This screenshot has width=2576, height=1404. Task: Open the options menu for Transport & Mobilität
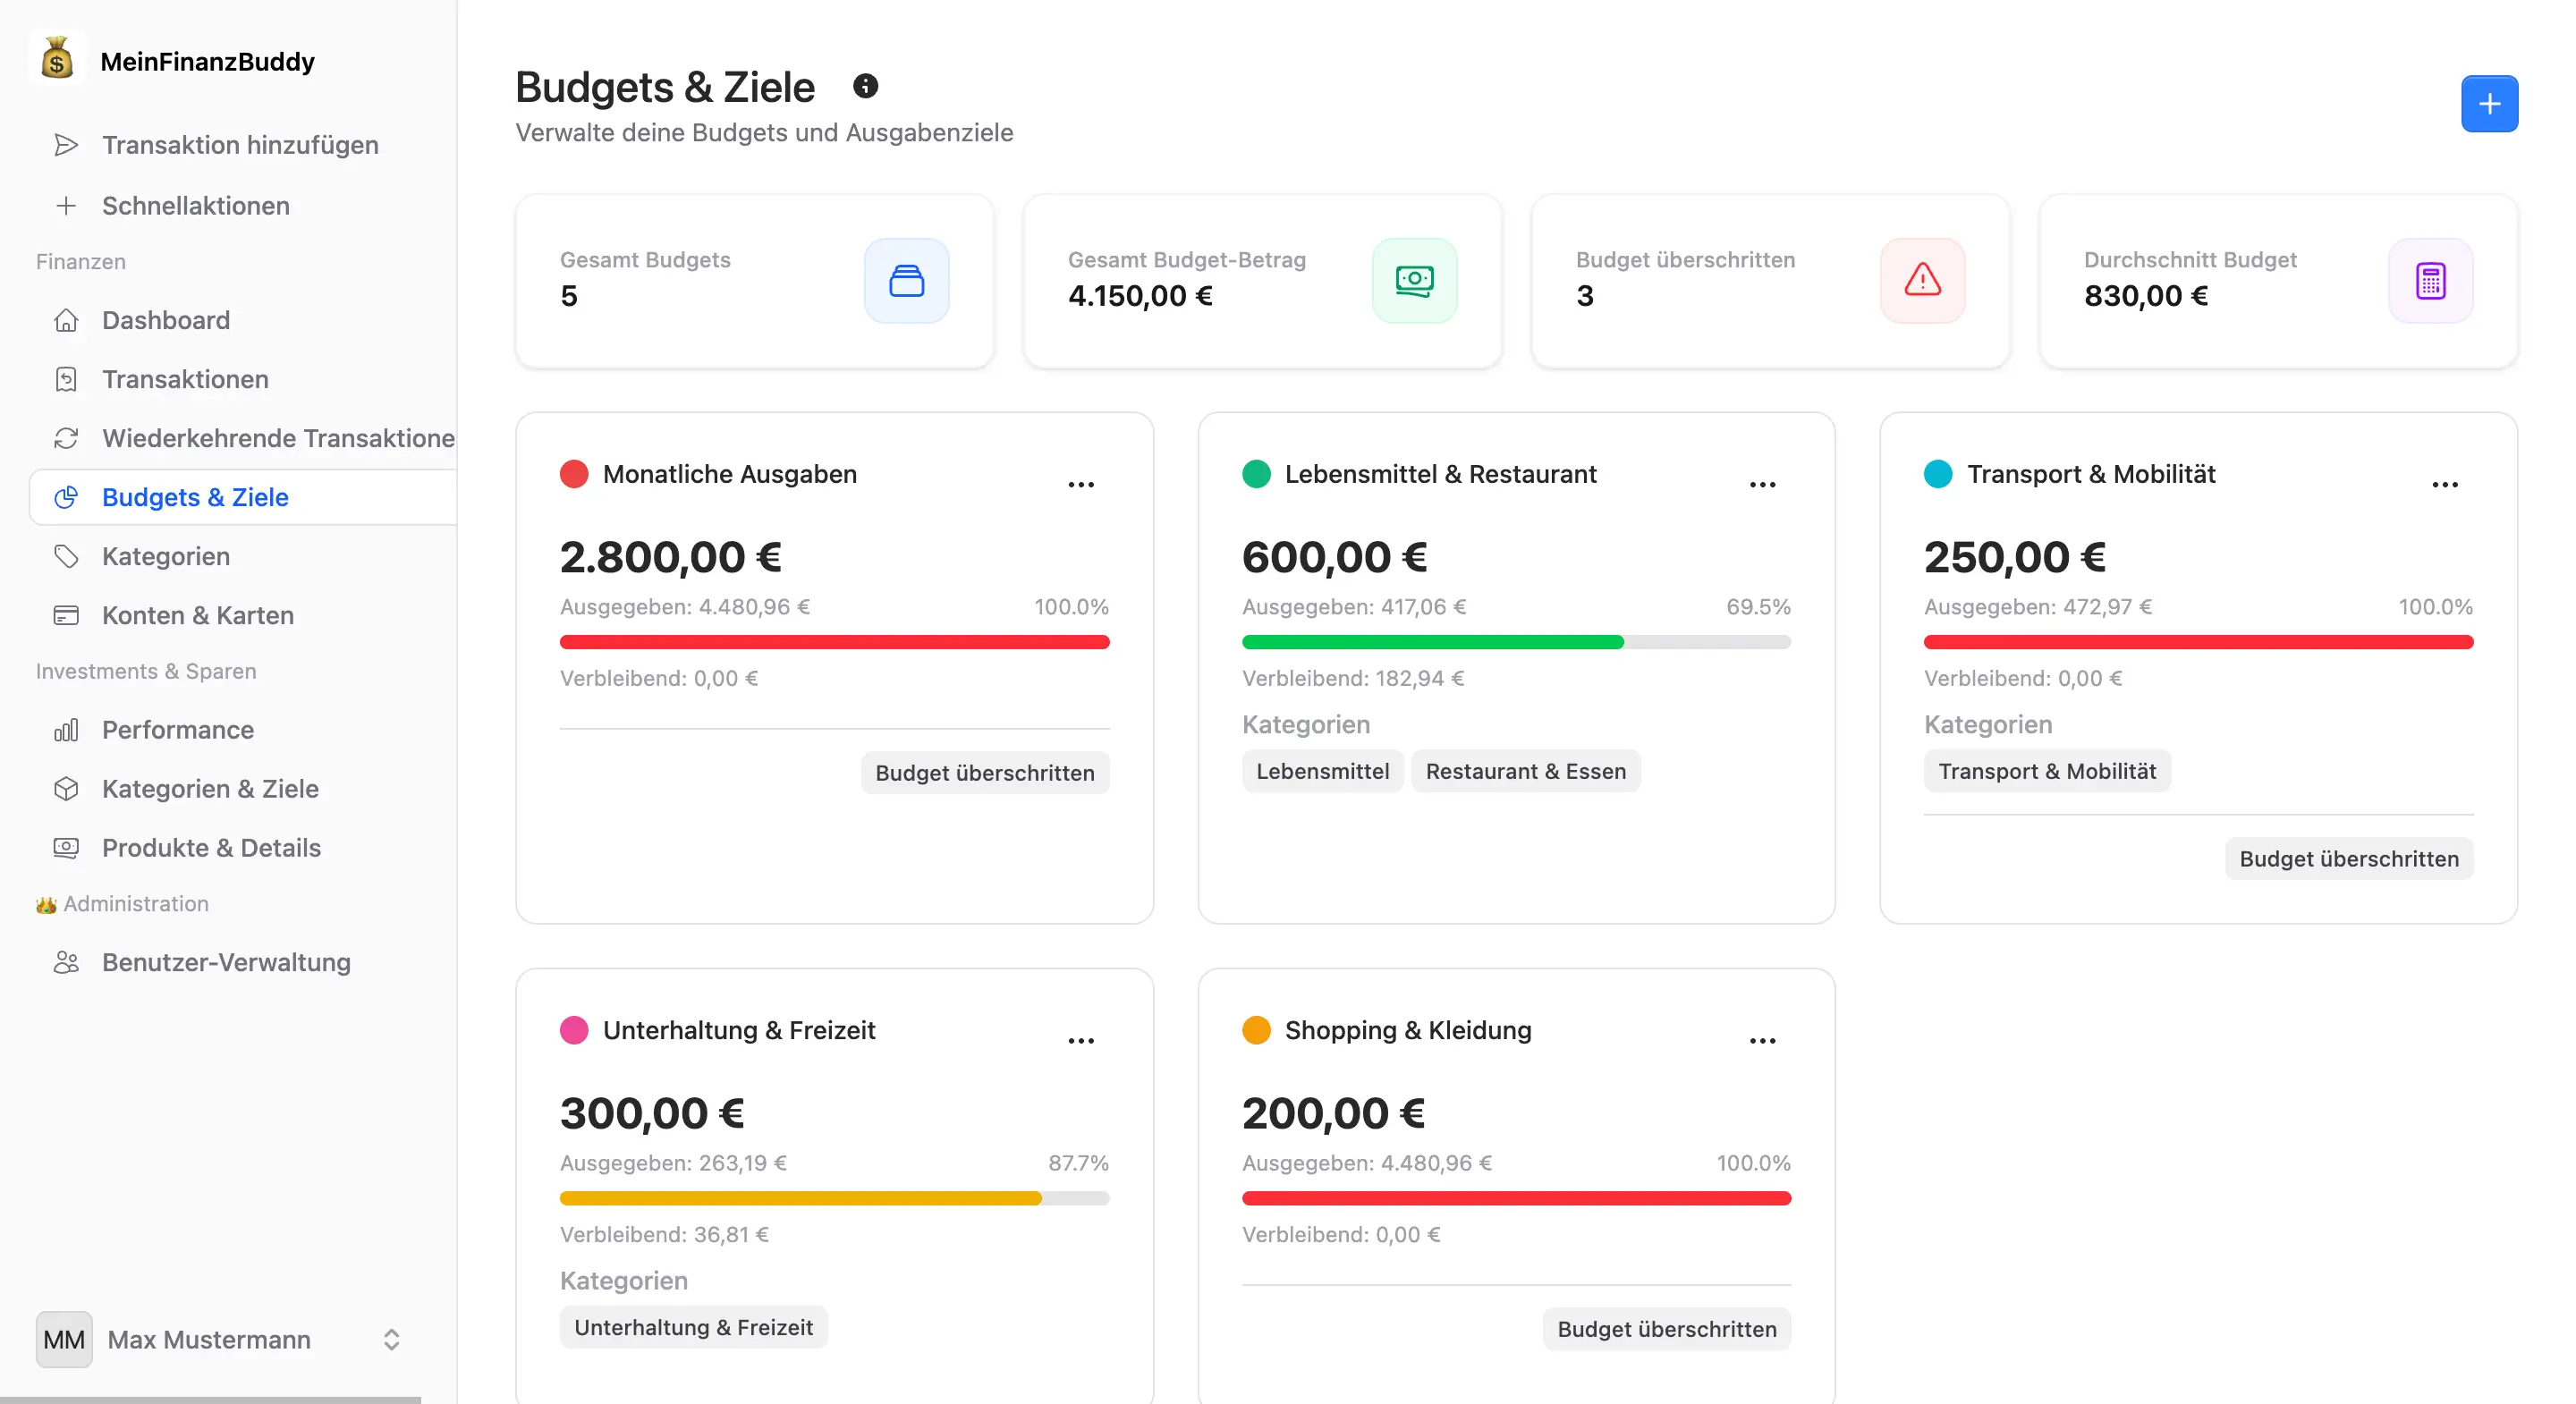point(2445,484)
